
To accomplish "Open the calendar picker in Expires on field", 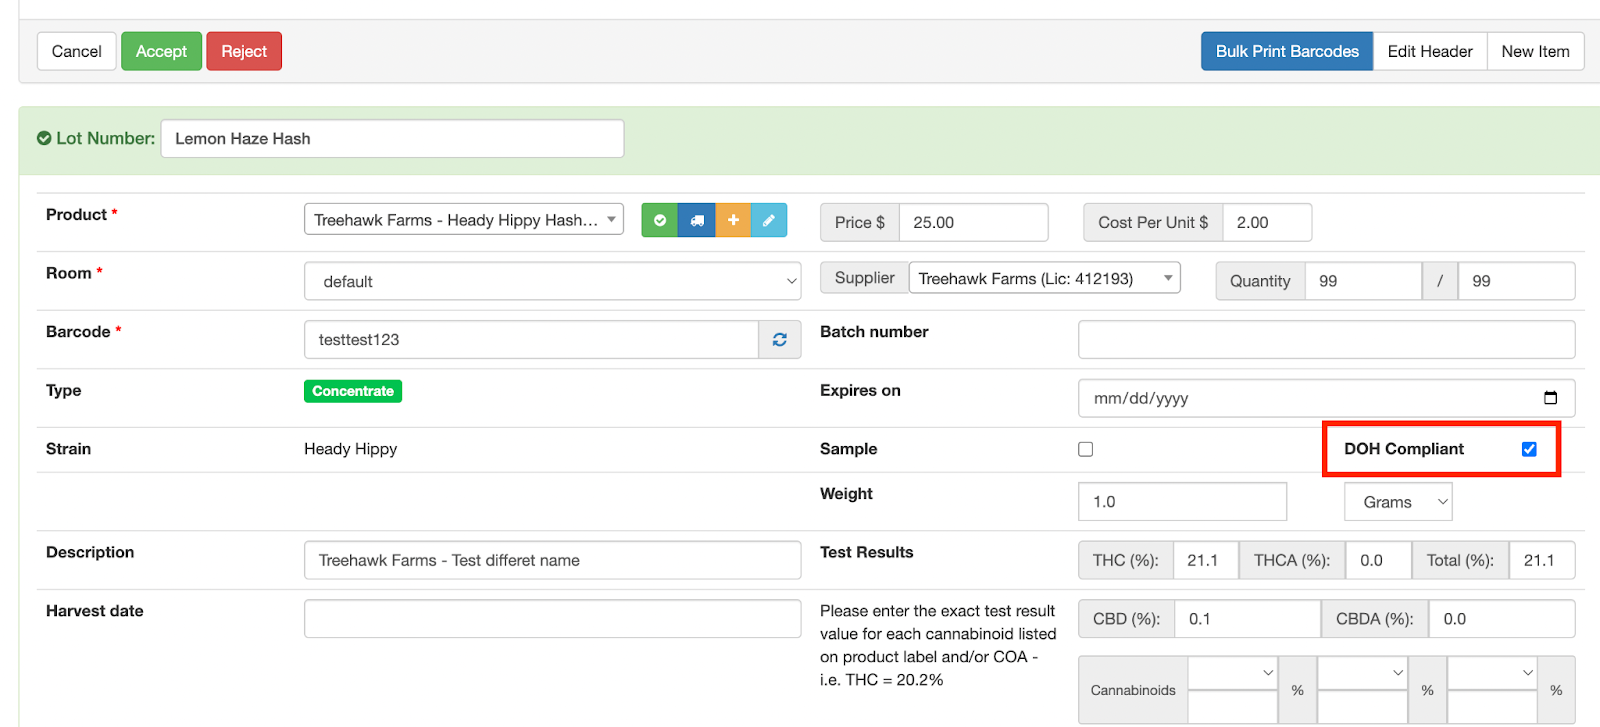I will click(1550, 398).
